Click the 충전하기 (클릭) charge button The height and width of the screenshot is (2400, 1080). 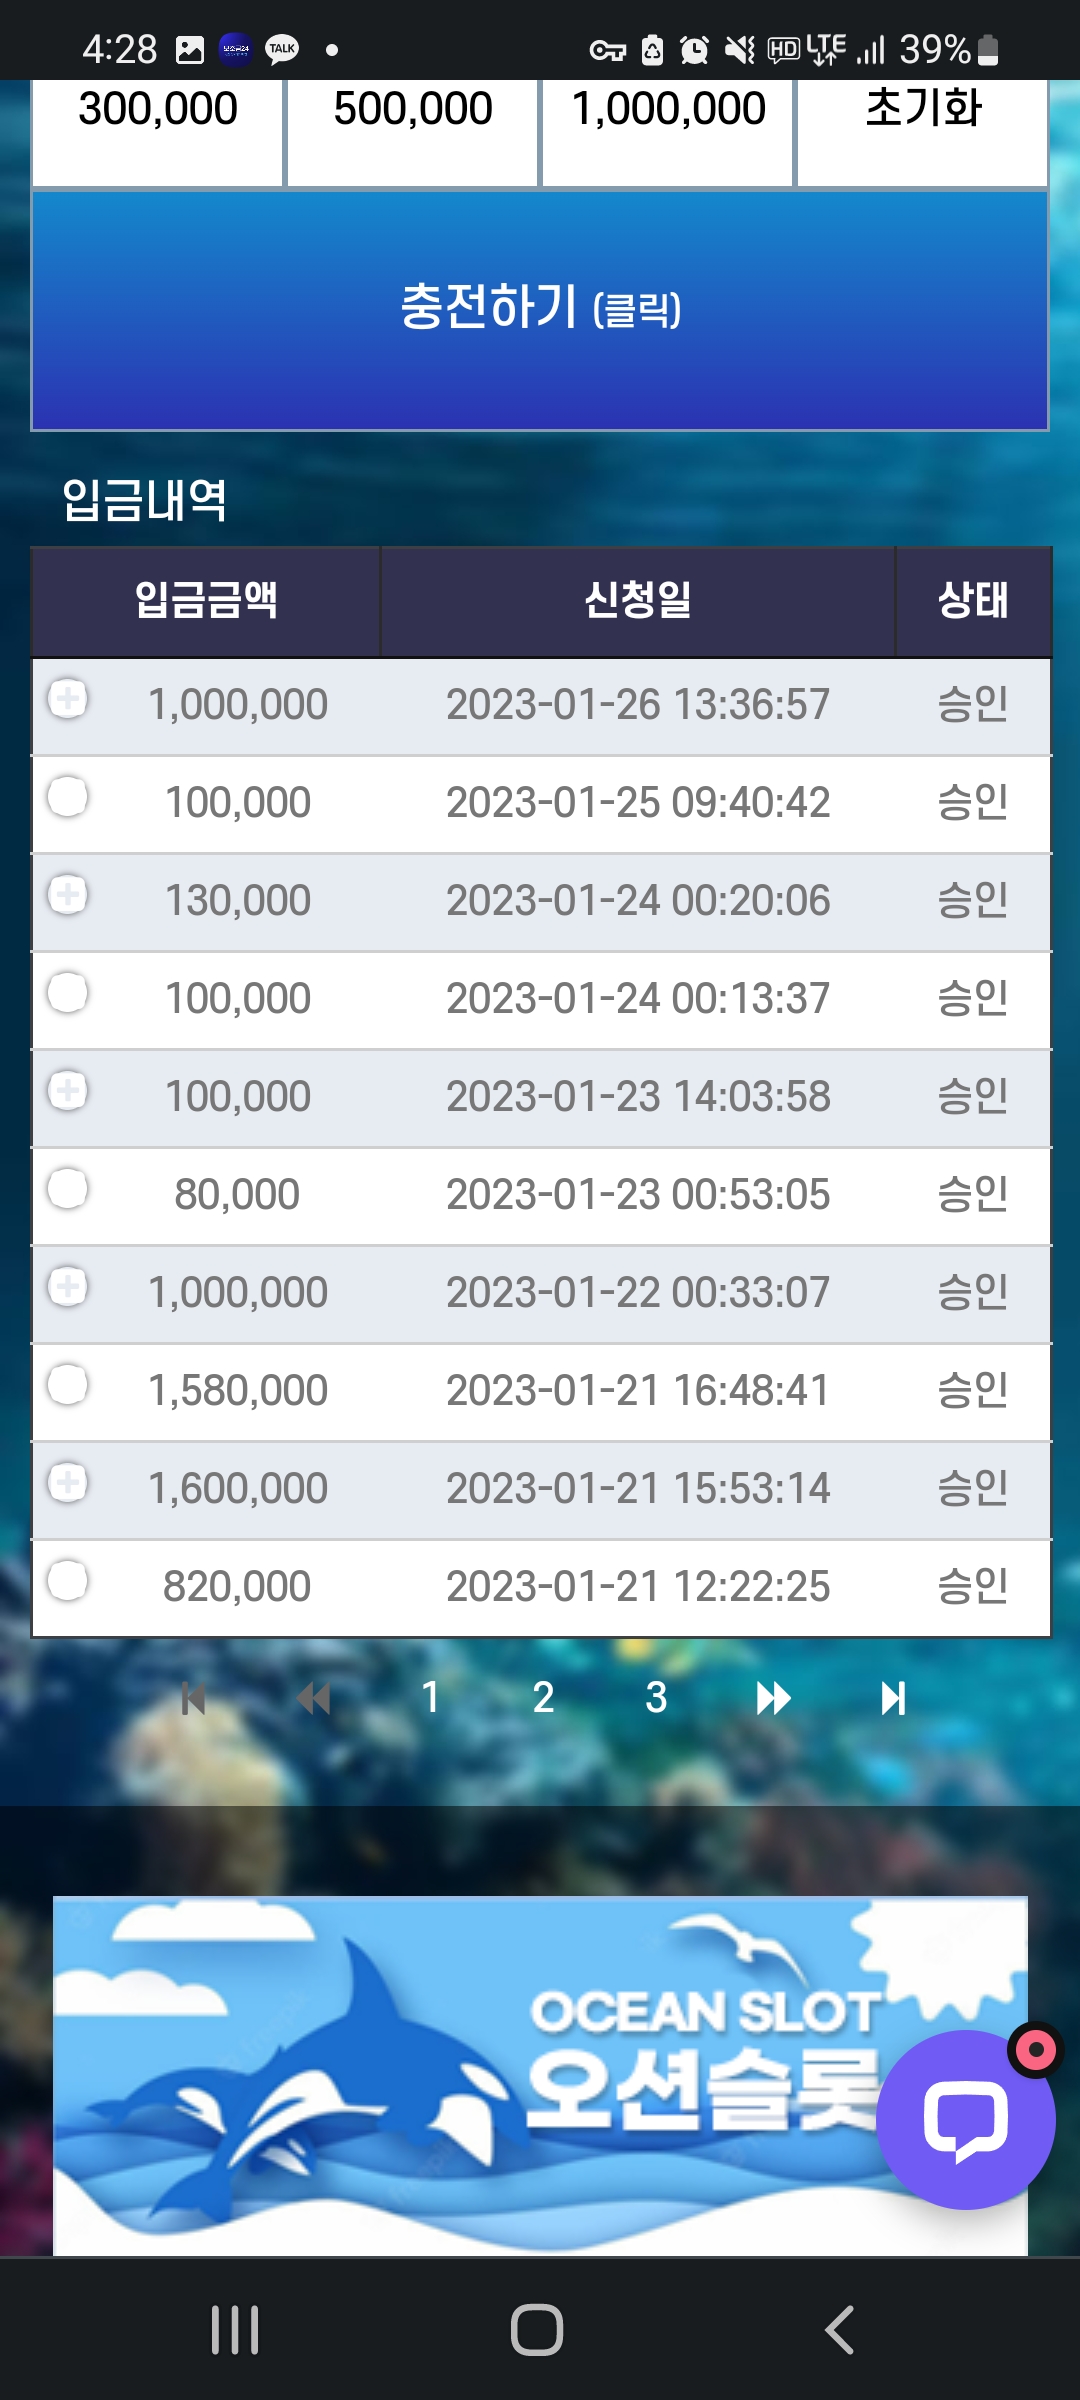click(x=540, y=310)
